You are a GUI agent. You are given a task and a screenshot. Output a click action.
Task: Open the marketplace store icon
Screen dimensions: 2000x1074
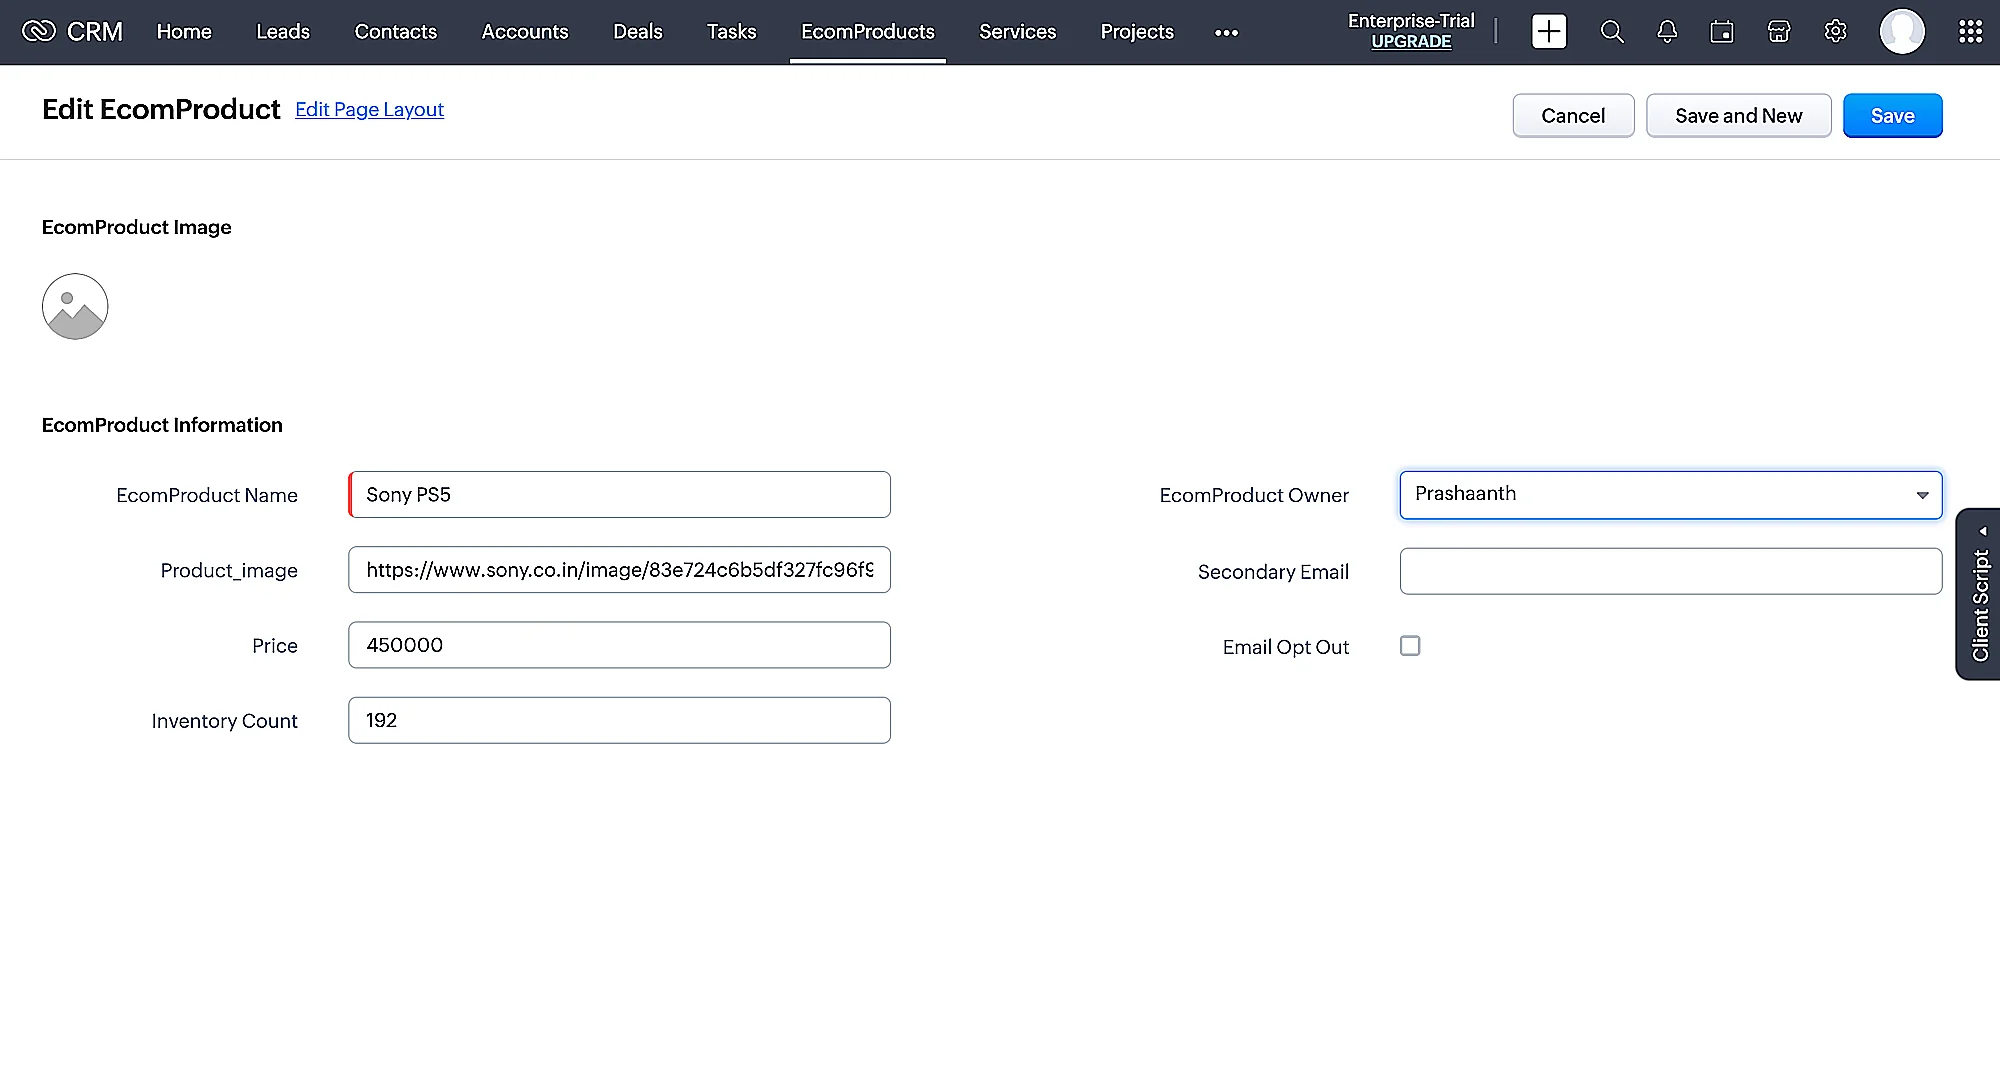(x=1779, y=32)
